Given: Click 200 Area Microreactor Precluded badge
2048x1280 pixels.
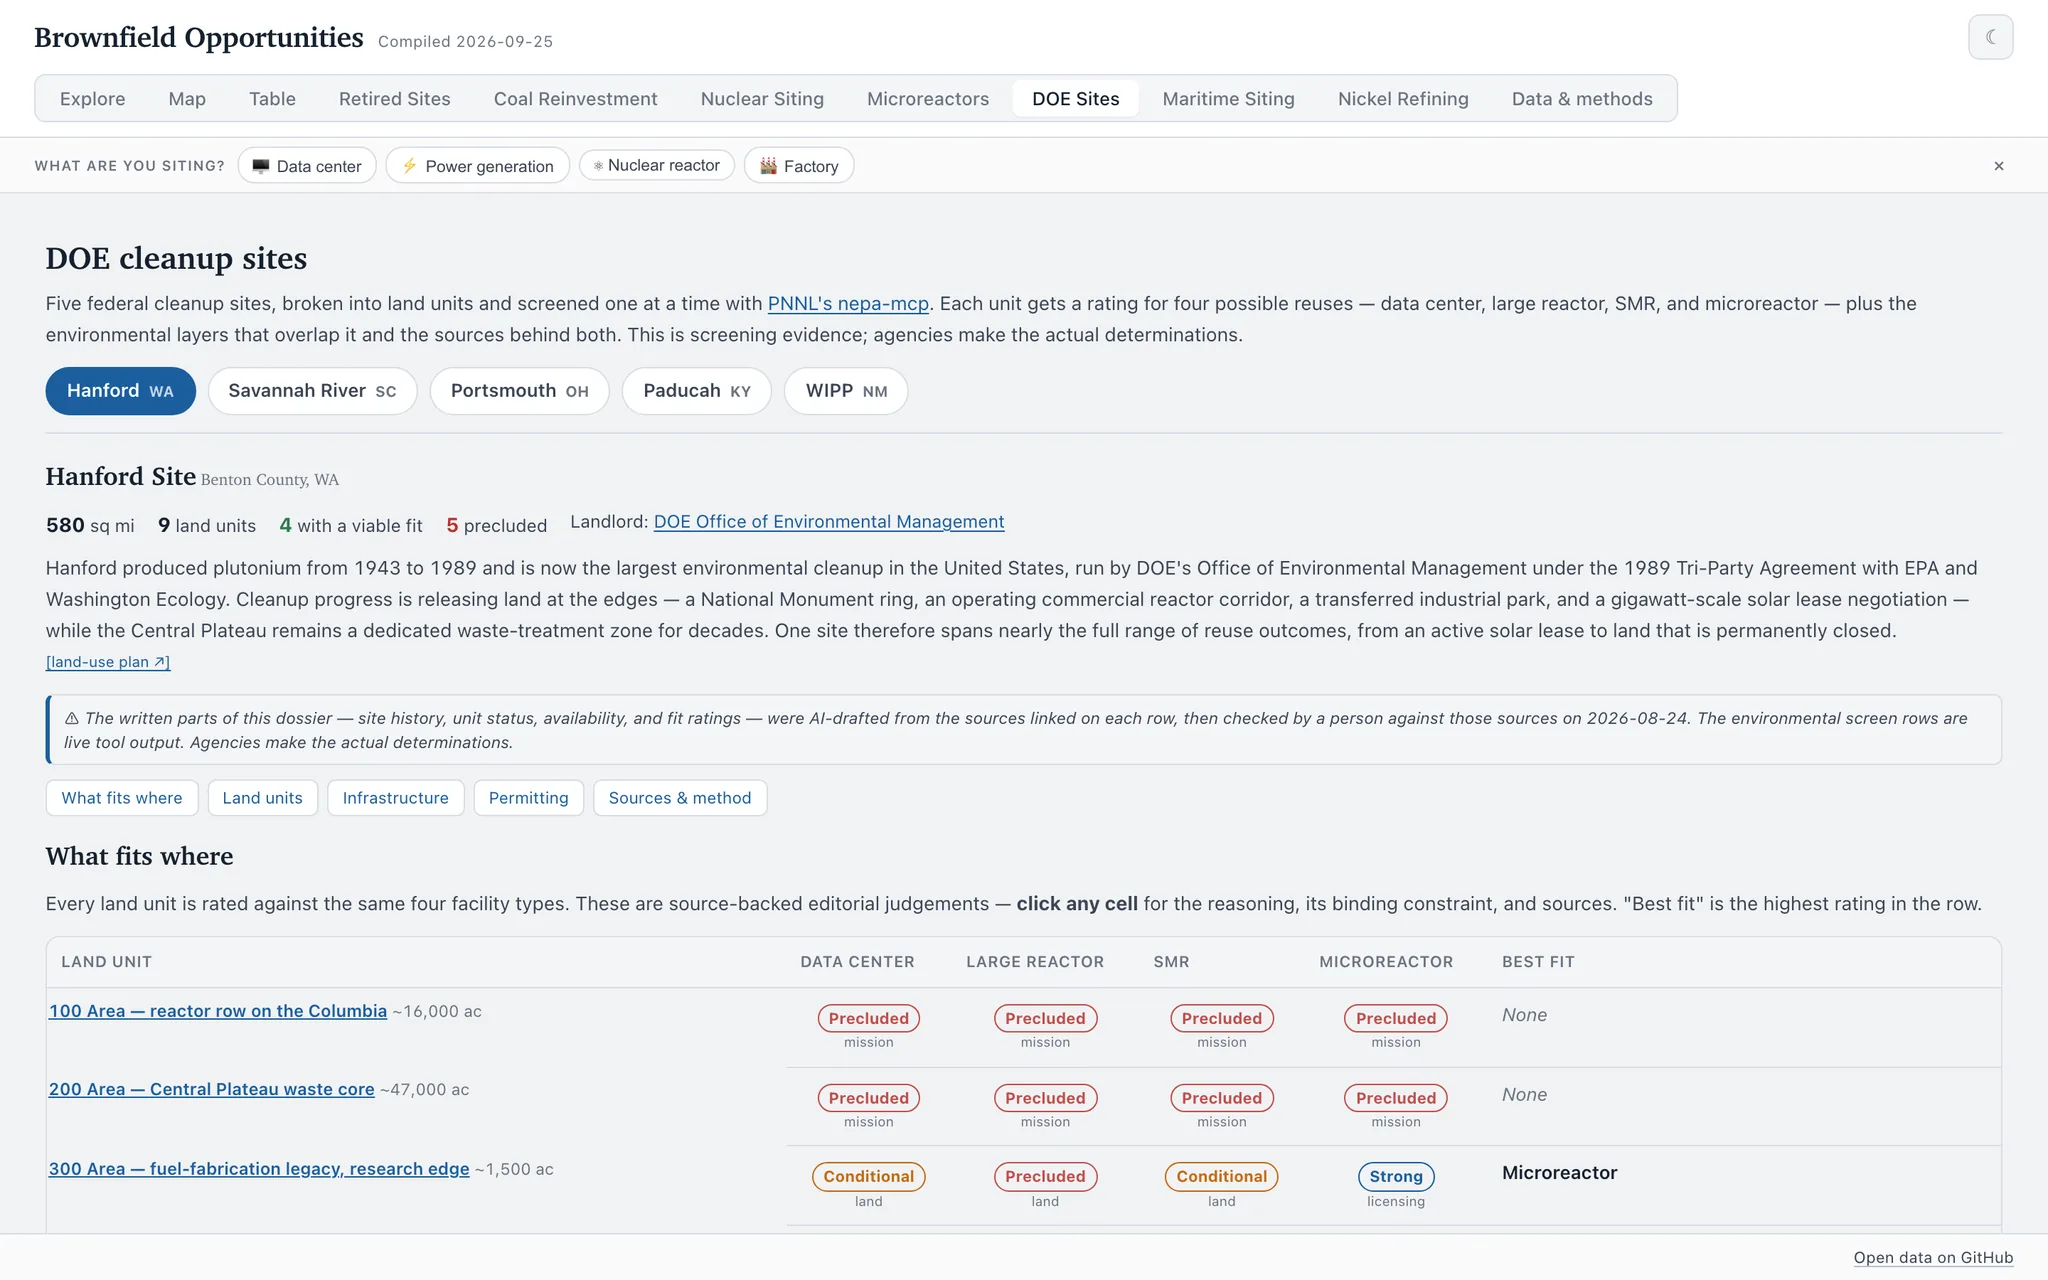Looking at the screenshot, I should tap(1396, 1098).
